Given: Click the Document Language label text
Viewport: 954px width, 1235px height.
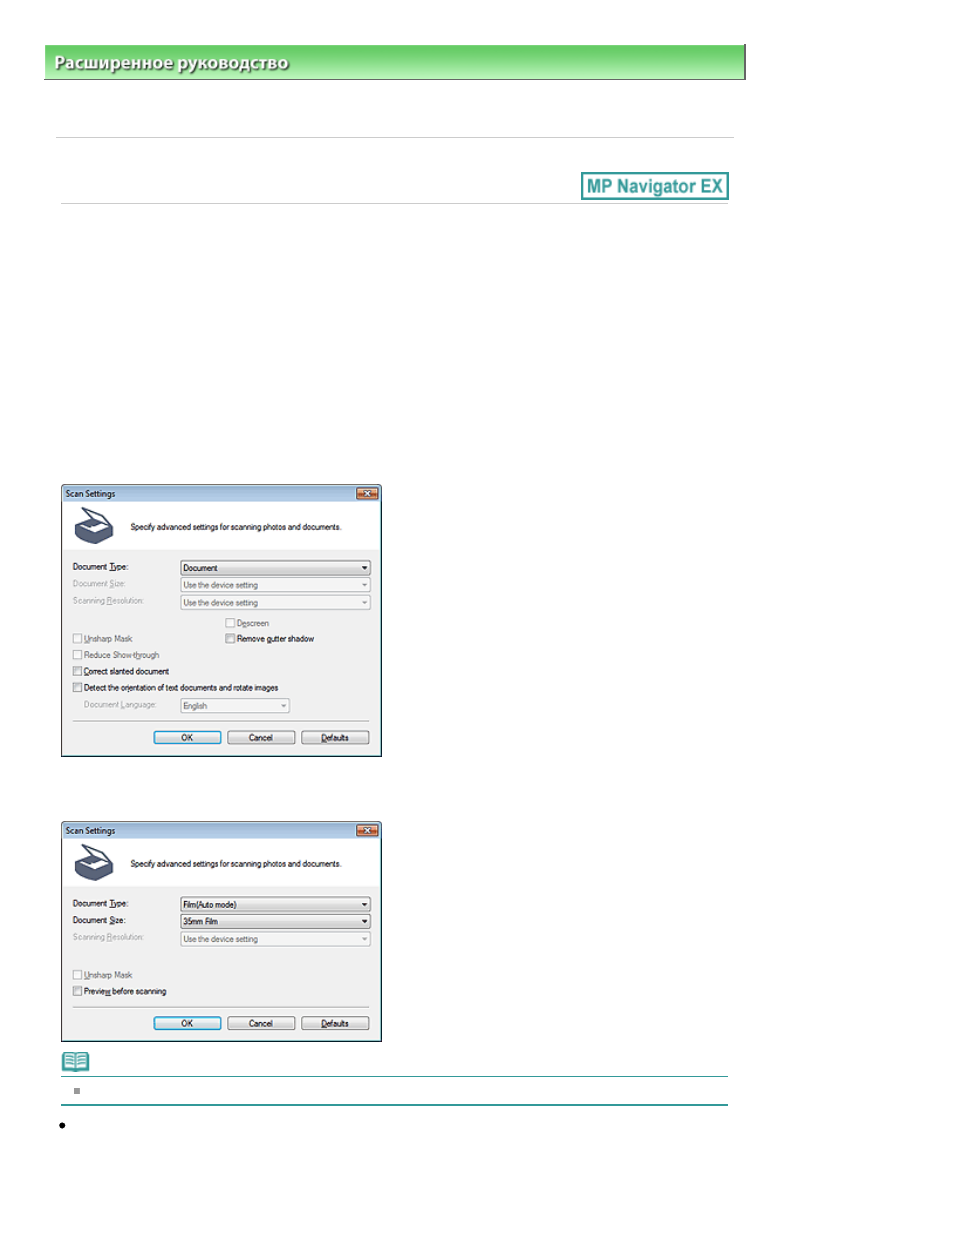Looking at the screenshot, I should [120, 705].
